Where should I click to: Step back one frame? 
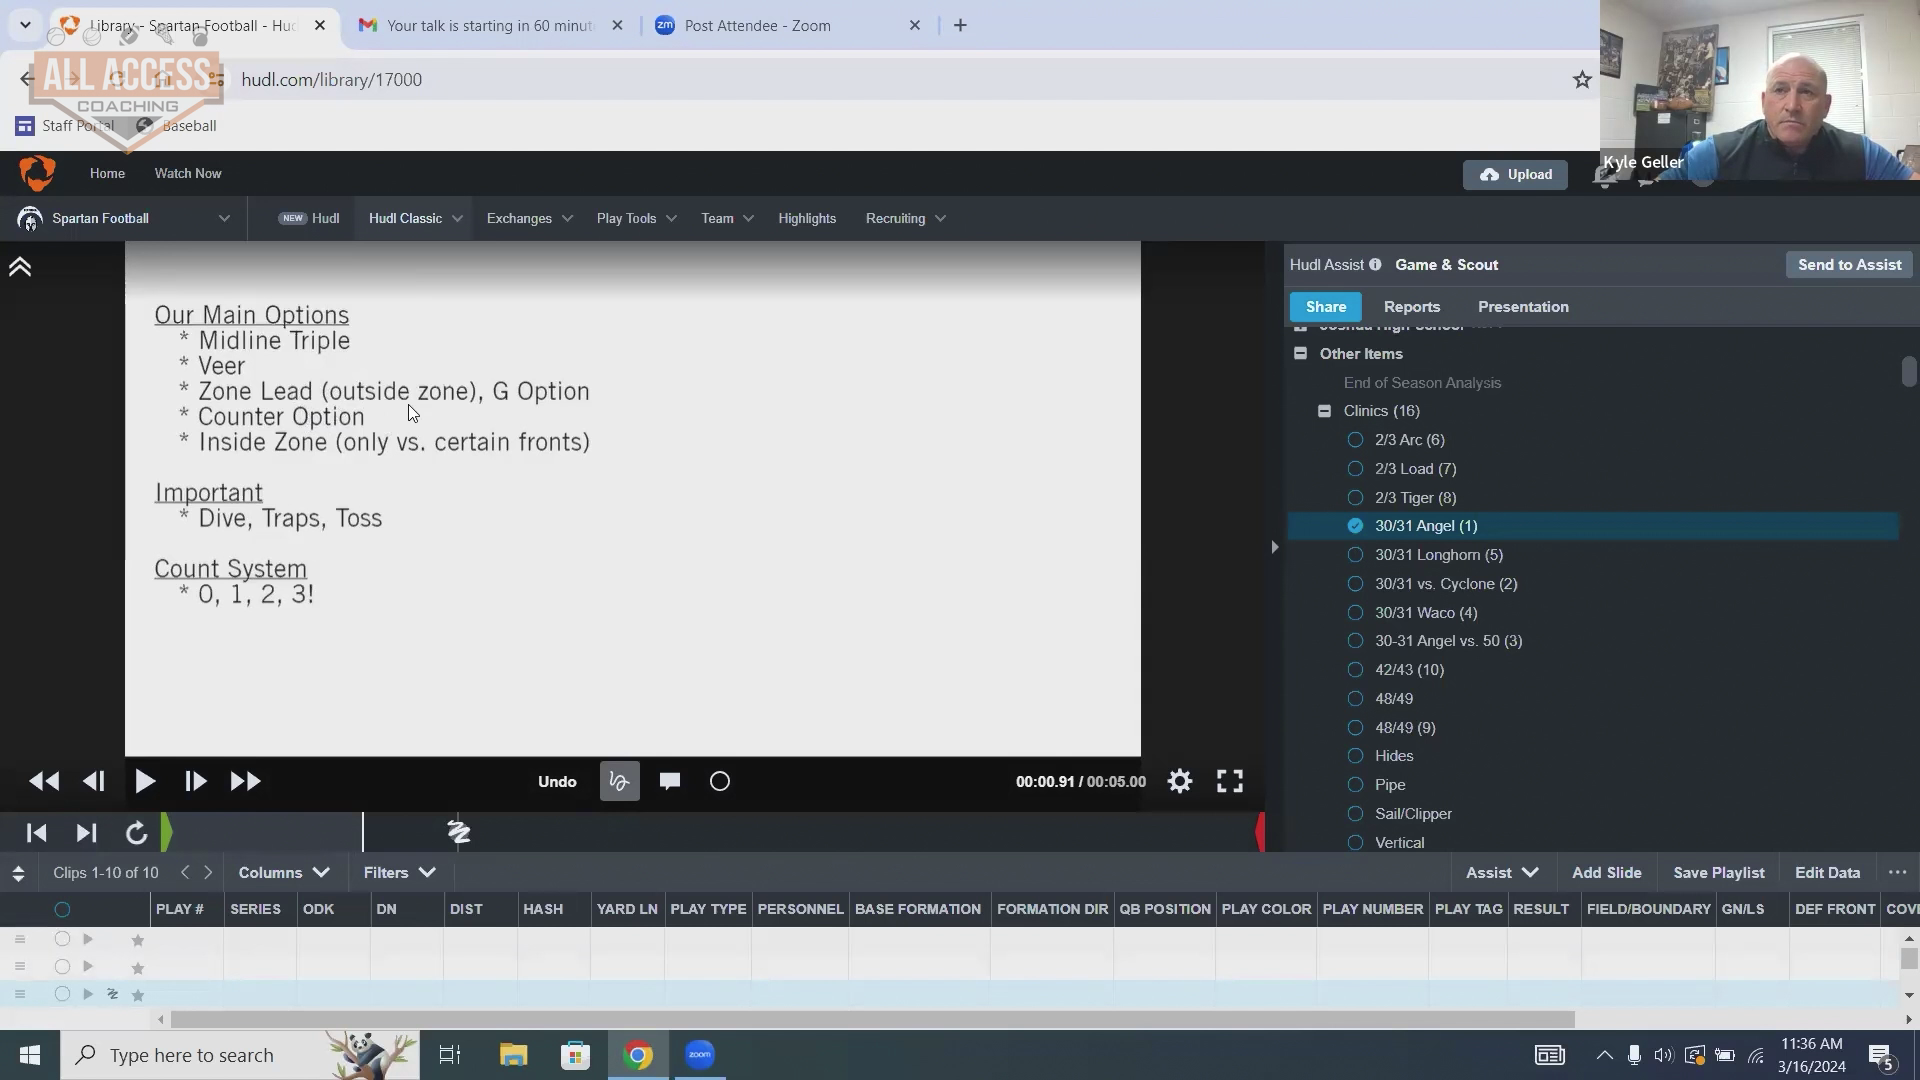(94, 782)
